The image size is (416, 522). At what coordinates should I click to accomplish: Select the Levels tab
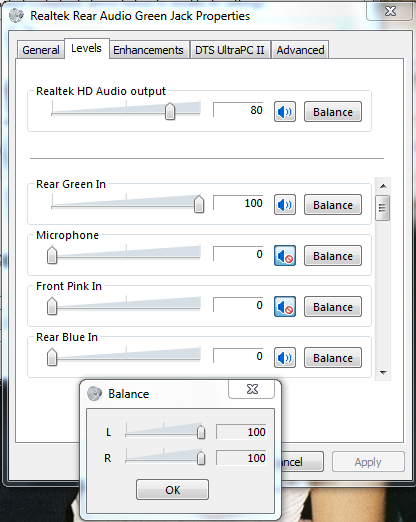86,49
